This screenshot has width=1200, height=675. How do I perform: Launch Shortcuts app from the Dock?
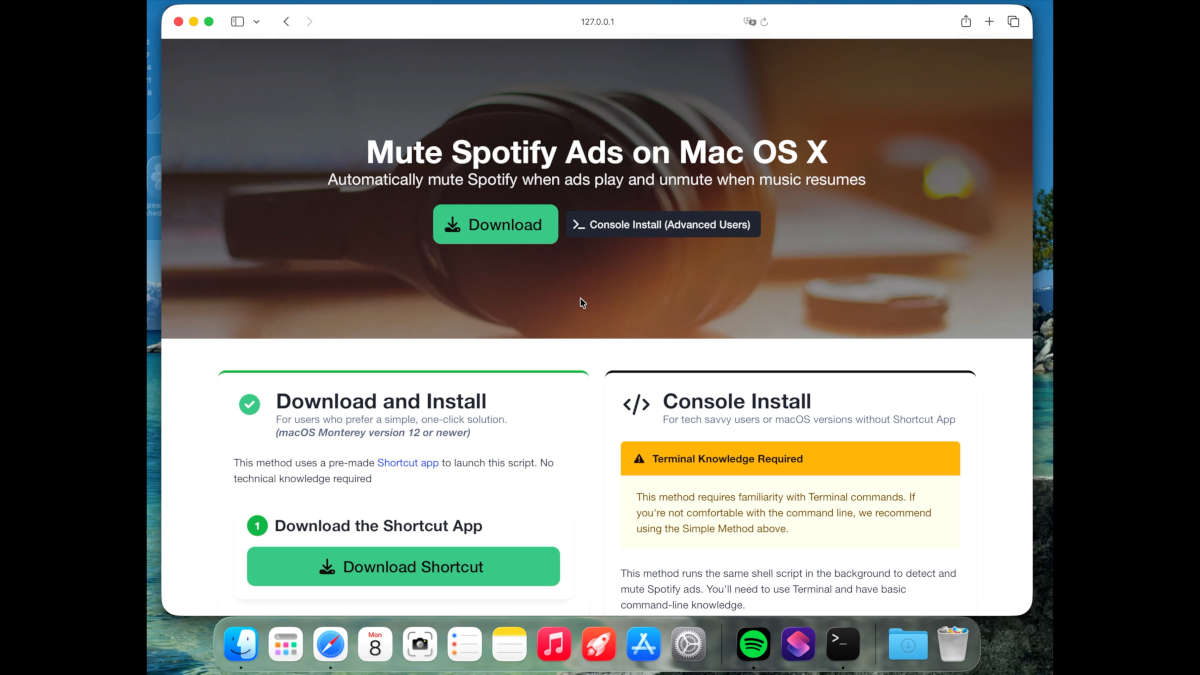pos(798,644)
